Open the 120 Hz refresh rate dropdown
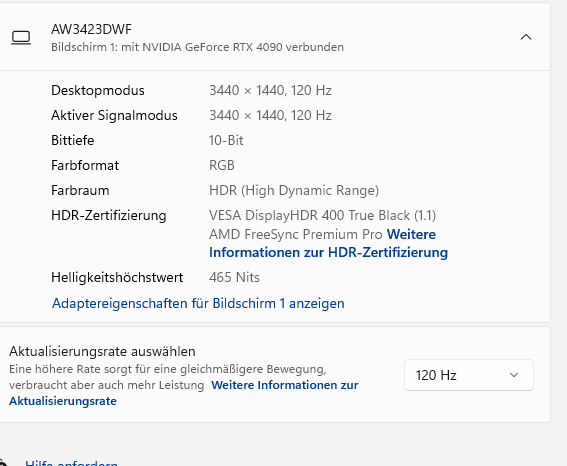 [x=469, y=375]
